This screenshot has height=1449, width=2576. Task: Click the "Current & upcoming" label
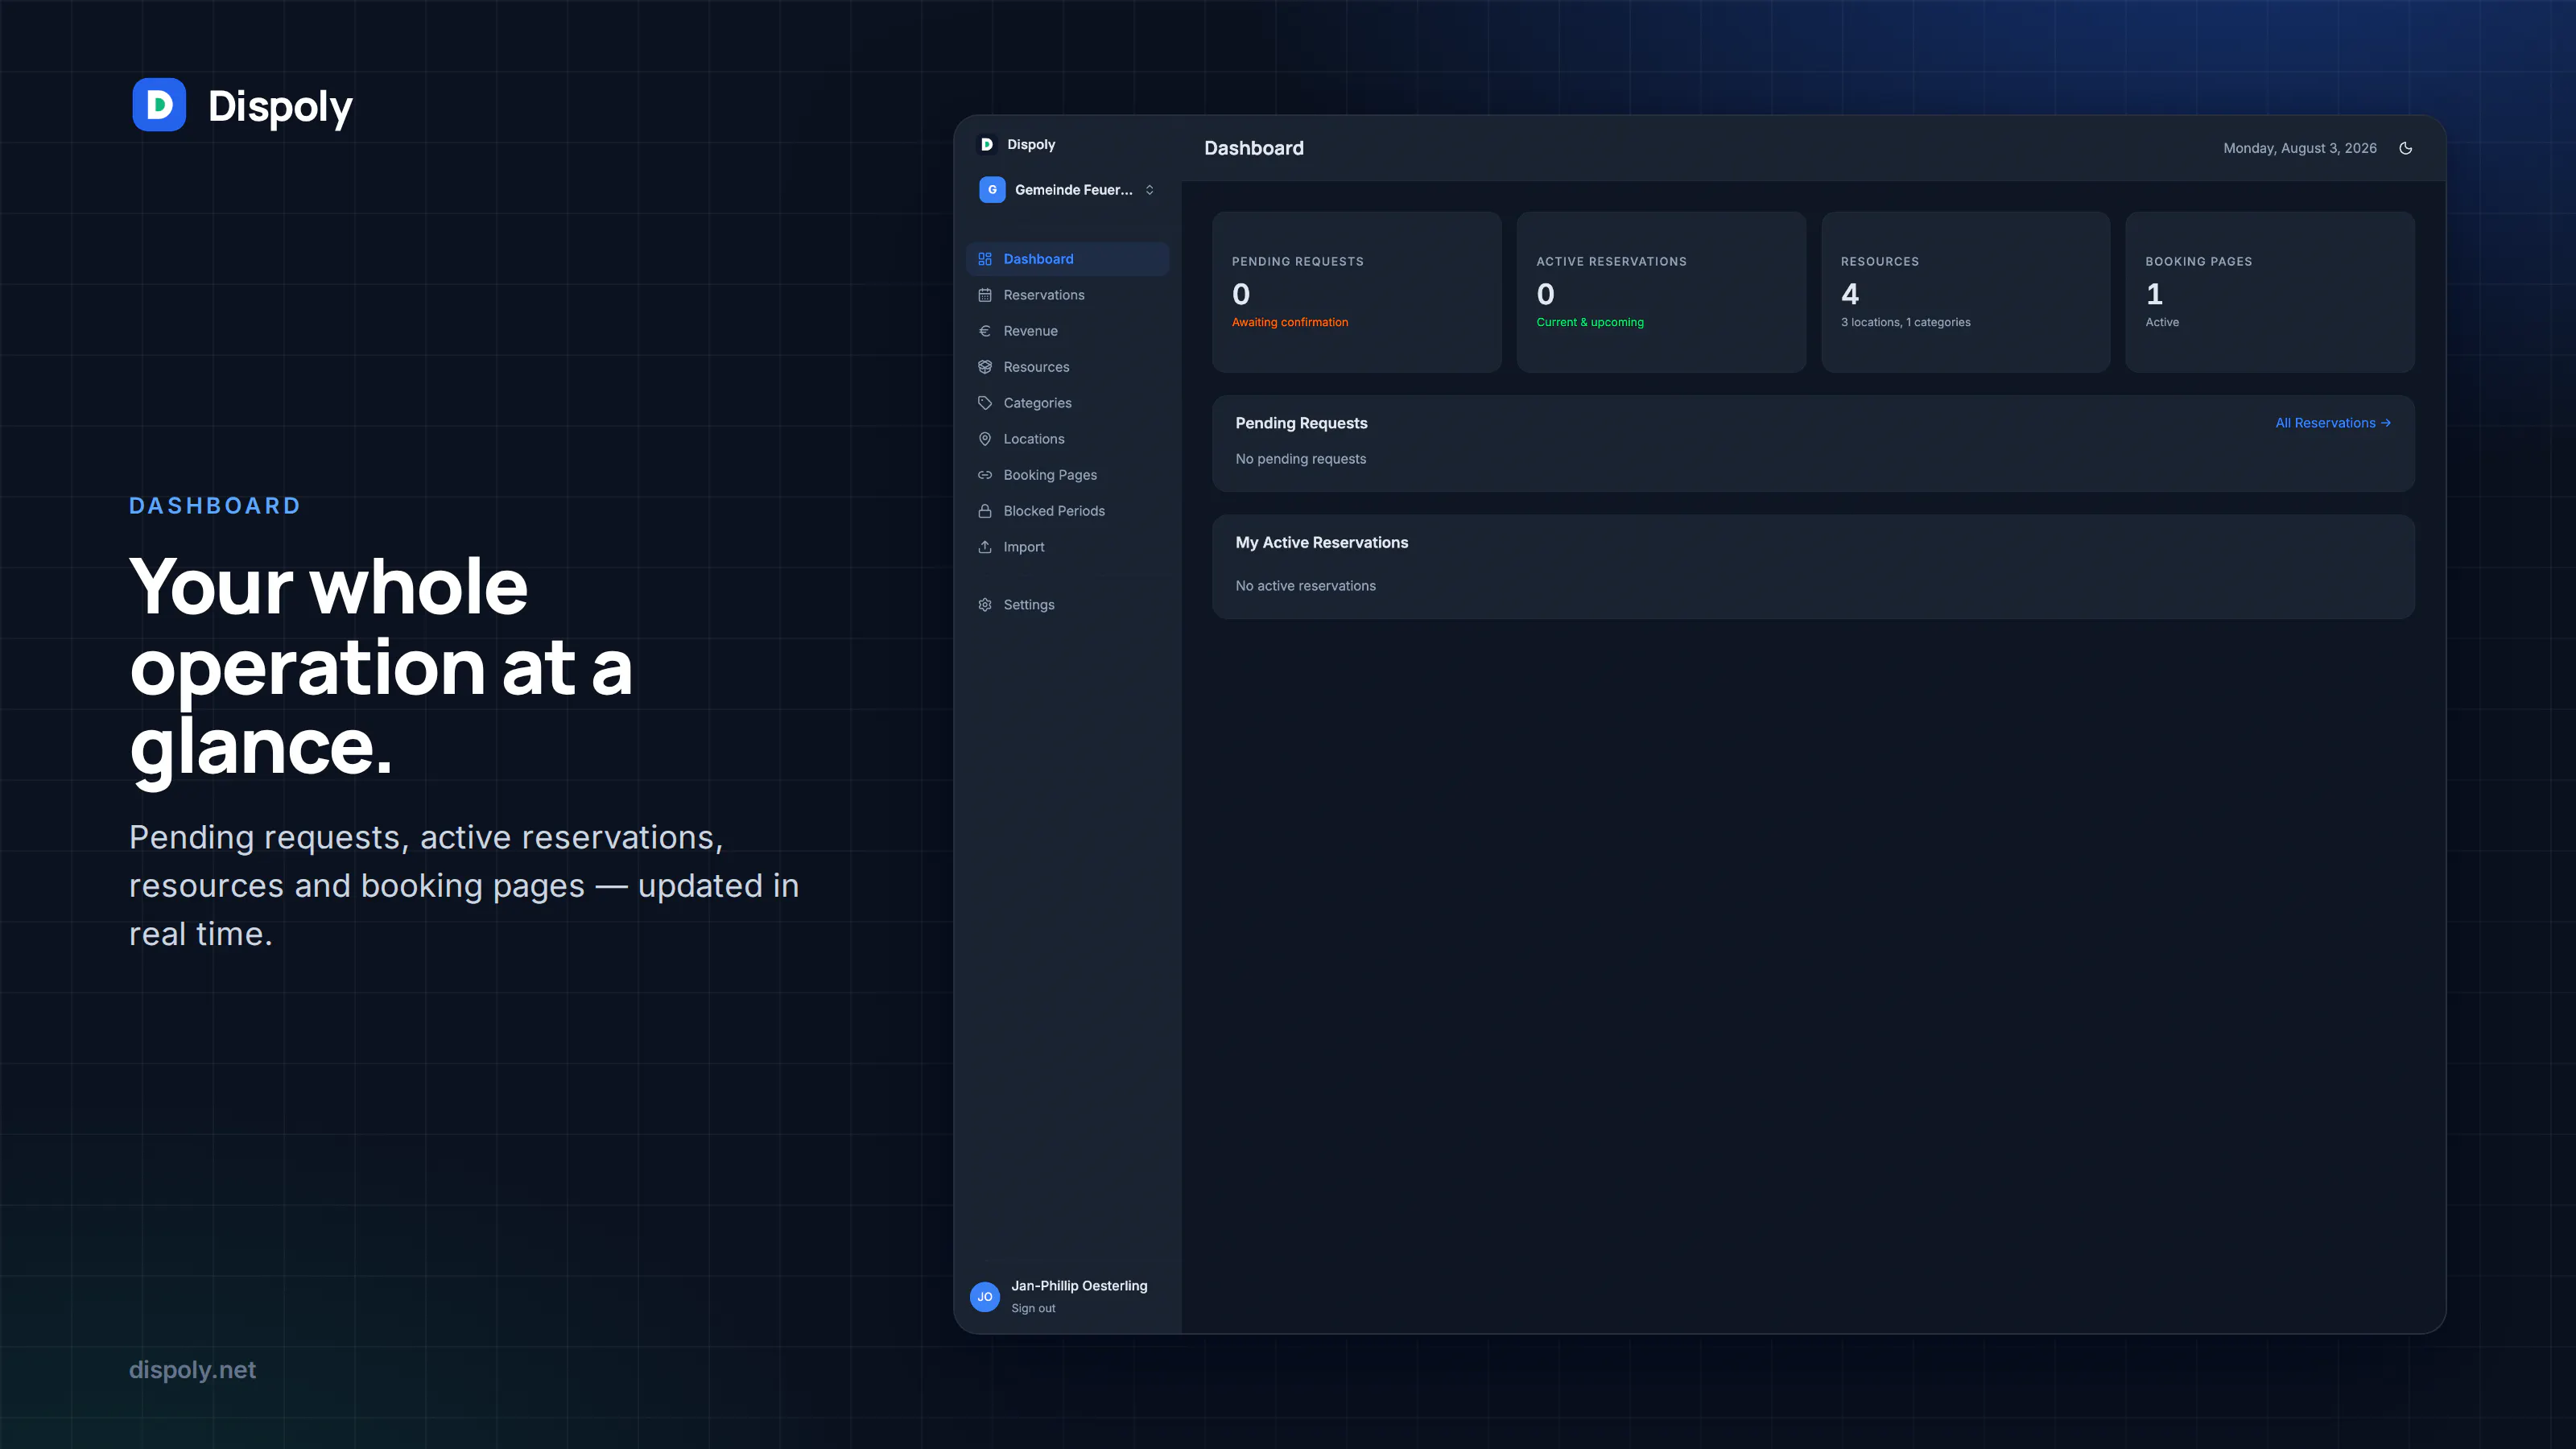[1590, 322]
